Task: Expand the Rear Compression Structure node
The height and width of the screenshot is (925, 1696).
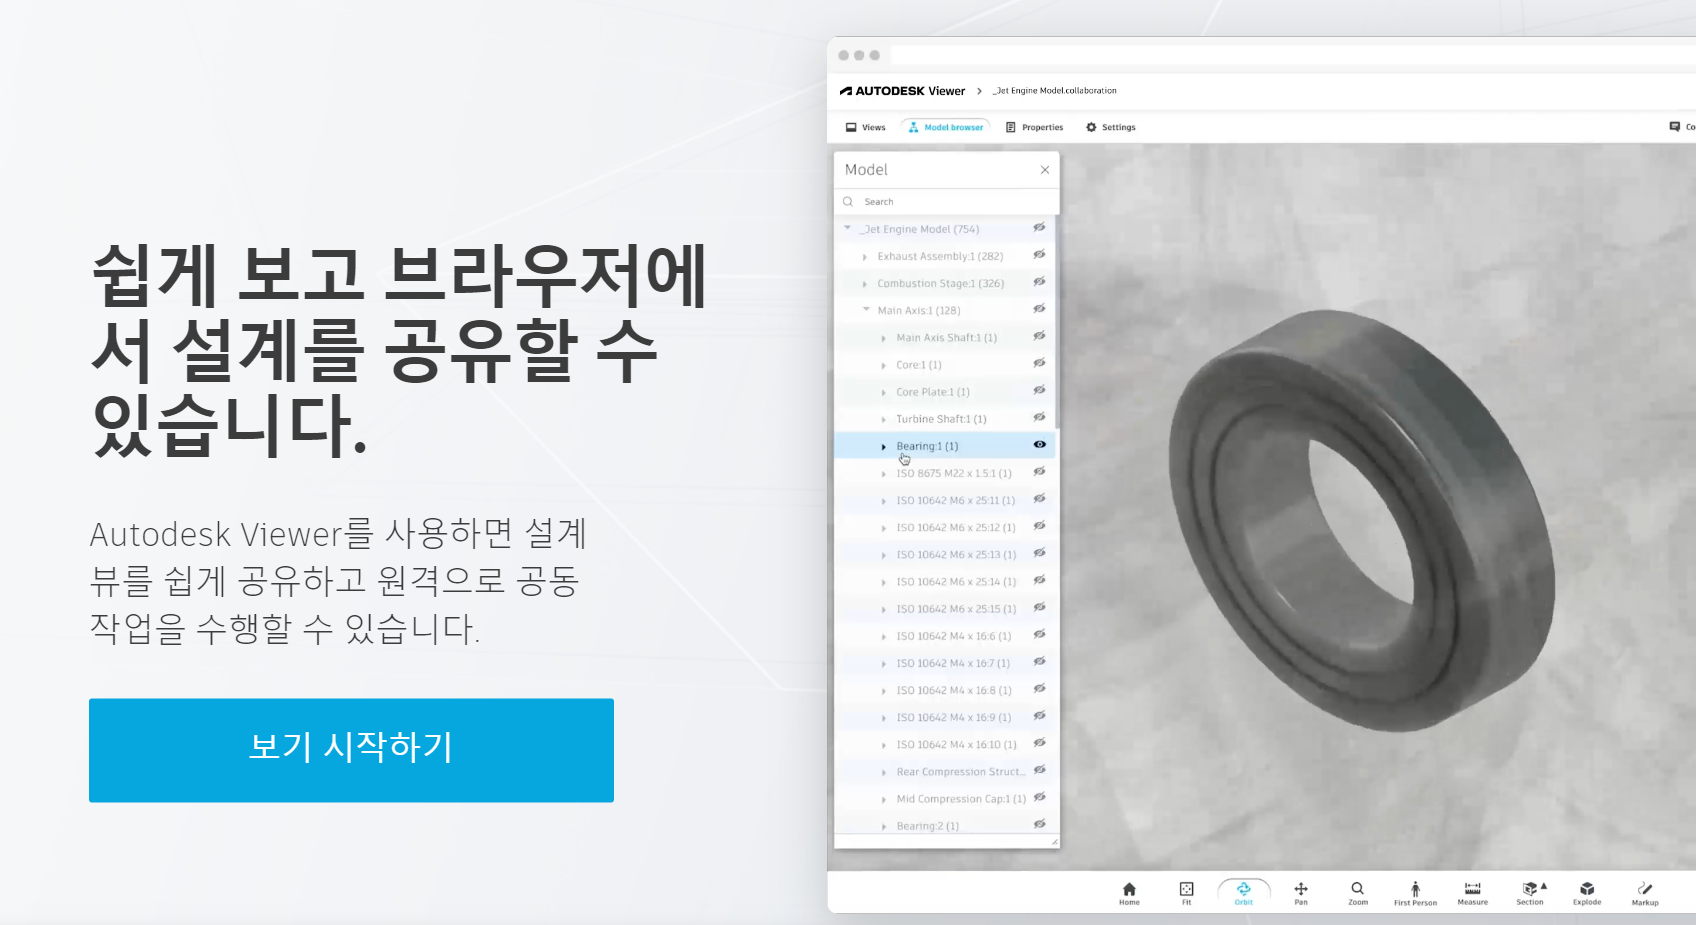Action: pyautogui.click(x=883, y=771)
